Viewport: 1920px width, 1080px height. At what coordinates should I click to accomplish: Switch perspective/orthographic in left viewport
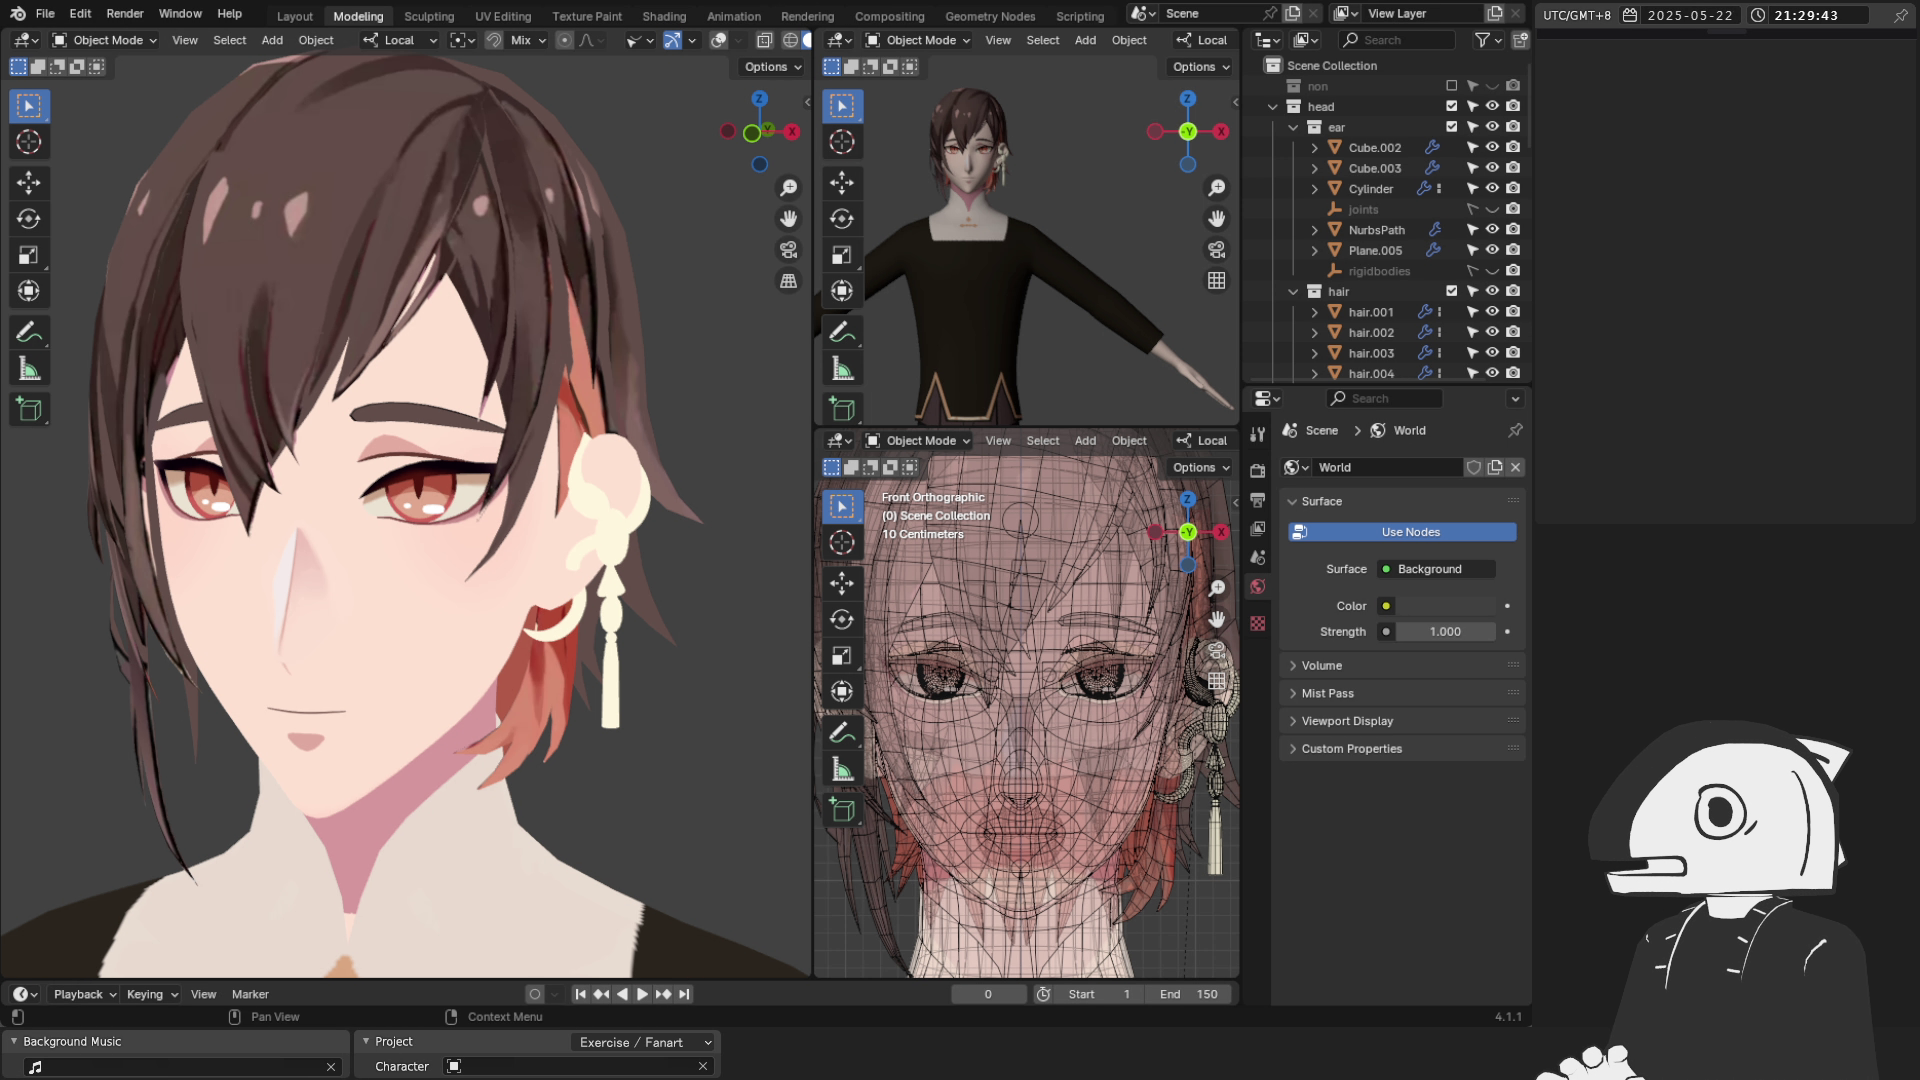point(789,281)
